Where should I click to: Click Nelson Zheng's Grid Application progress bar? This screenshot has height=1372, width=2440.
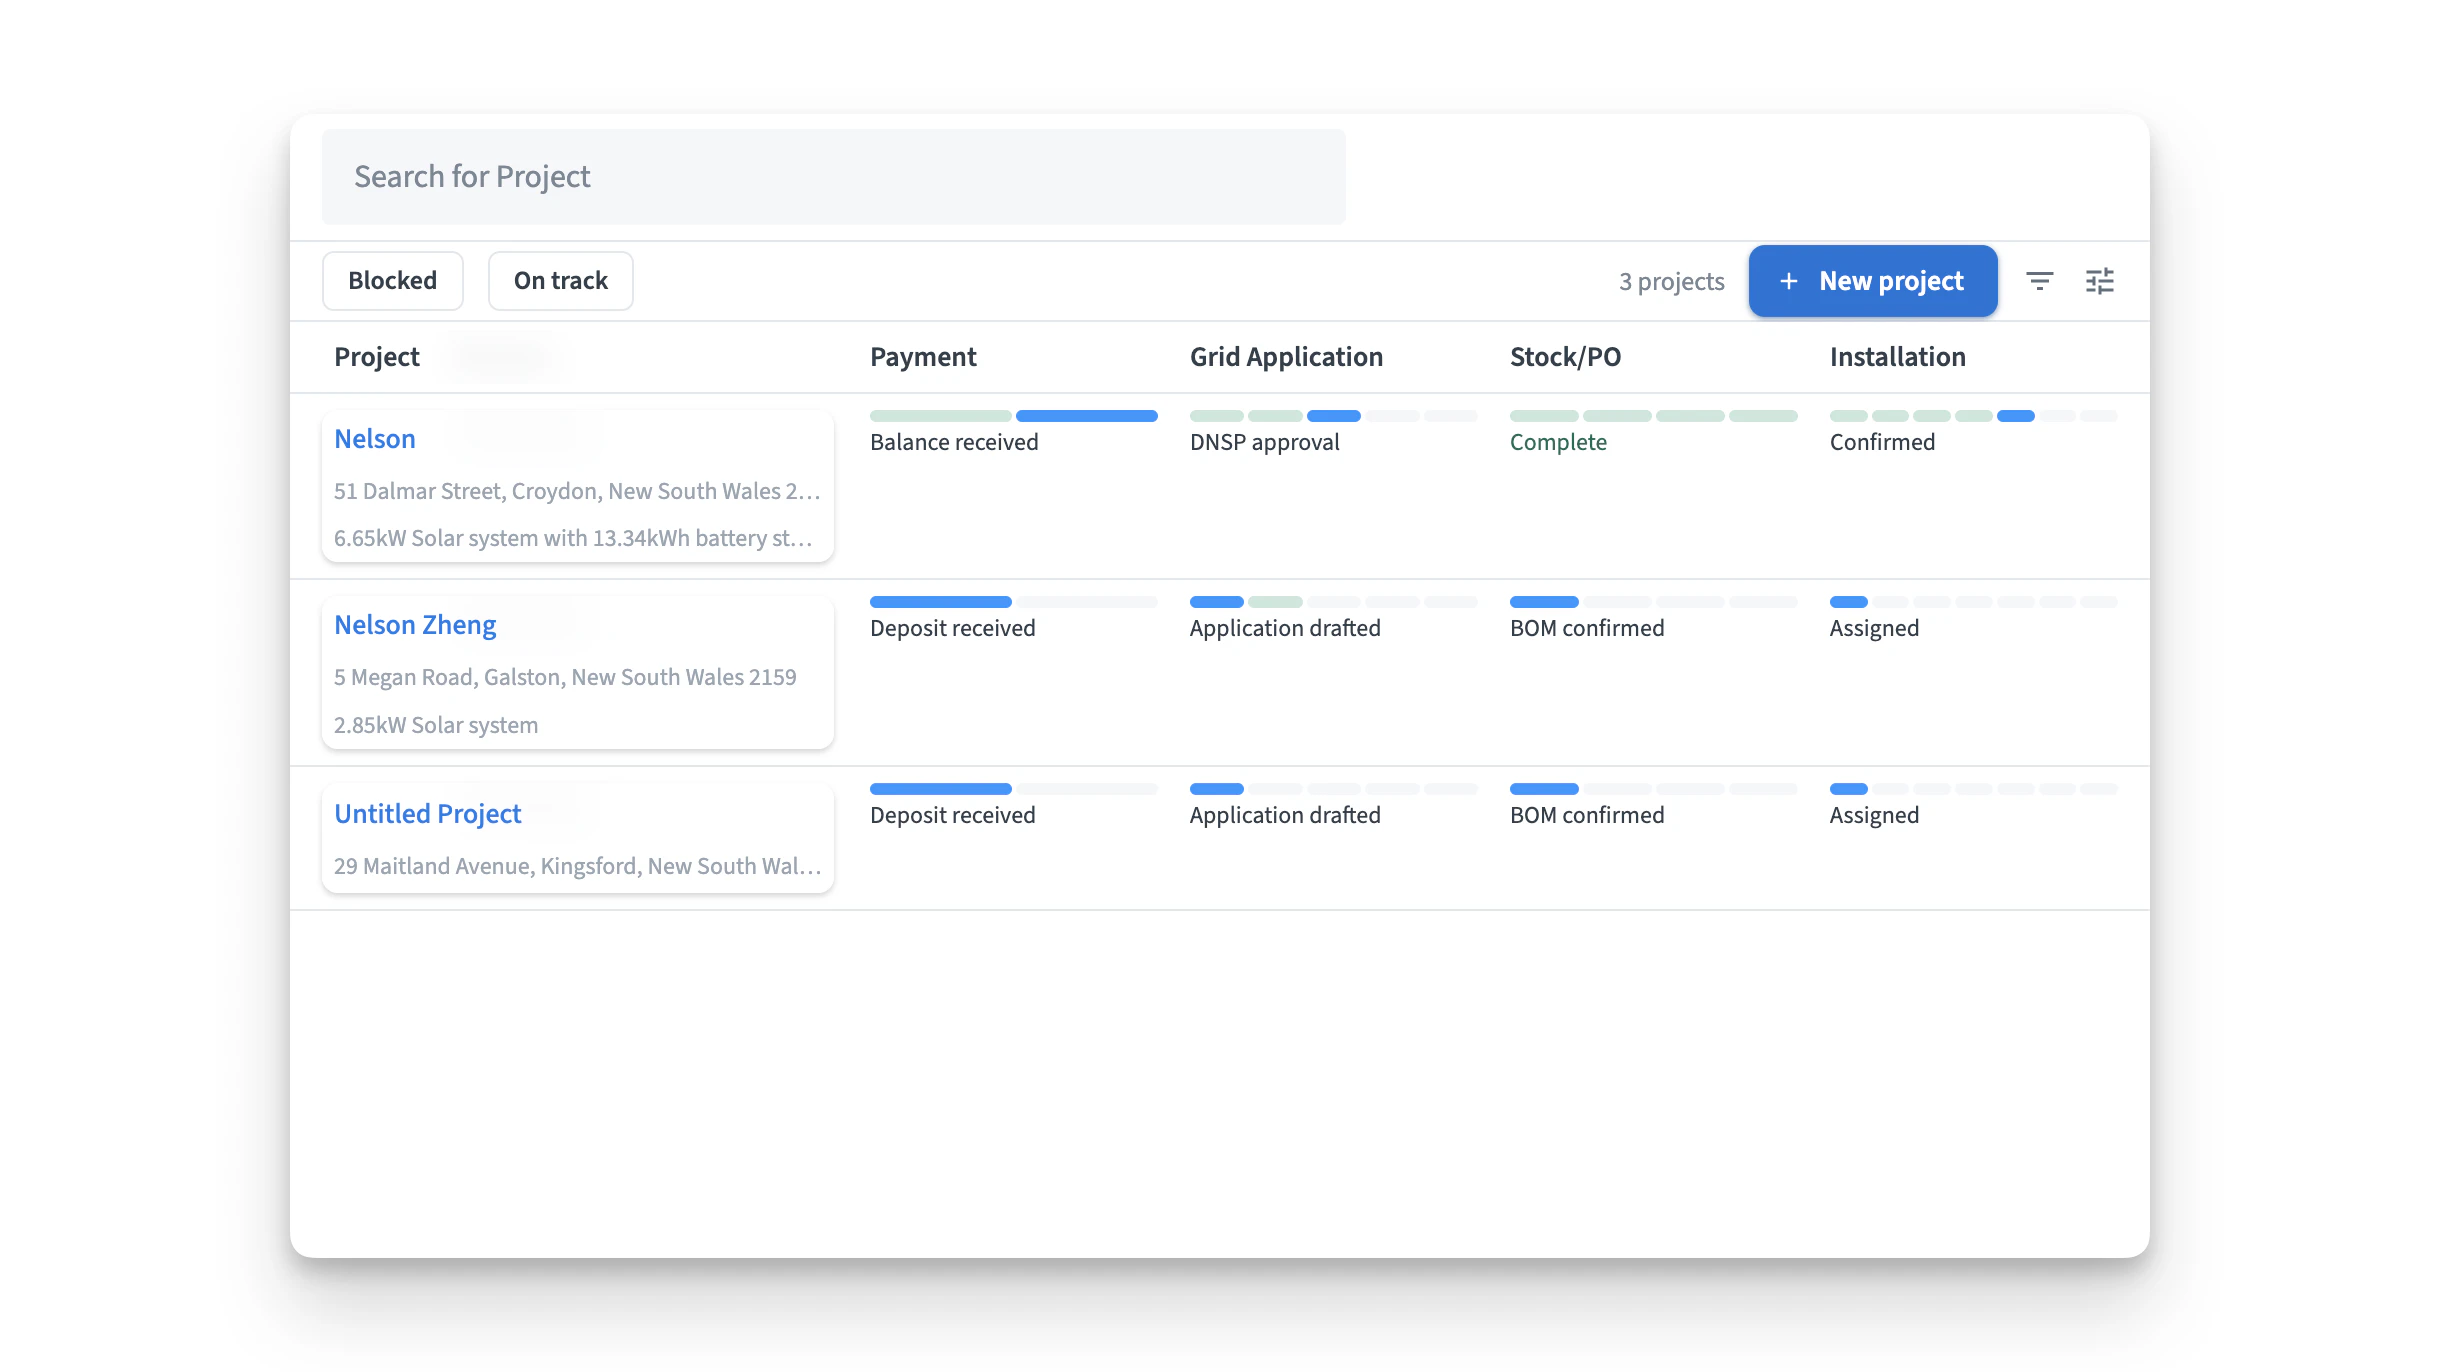point(1334,602)
